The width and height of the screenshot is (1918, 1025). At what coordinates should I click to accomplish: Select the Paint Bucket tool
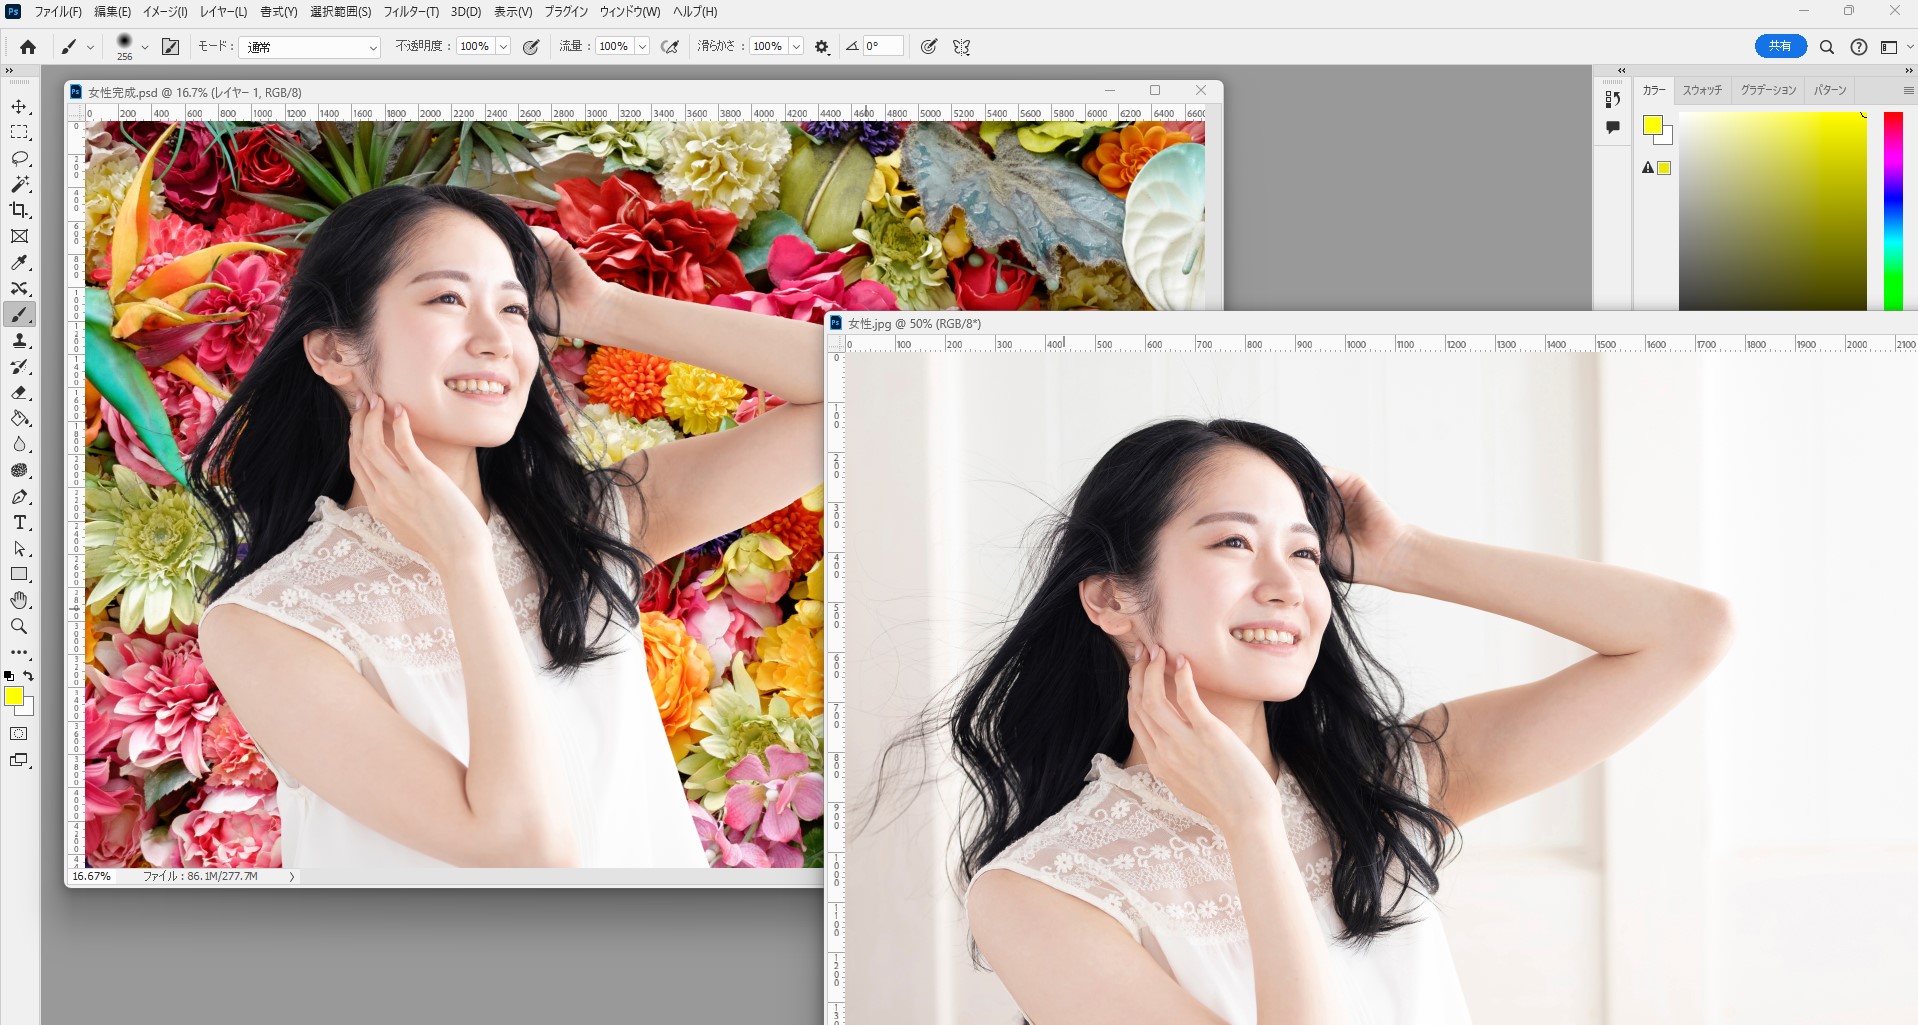tap(19, 419)
